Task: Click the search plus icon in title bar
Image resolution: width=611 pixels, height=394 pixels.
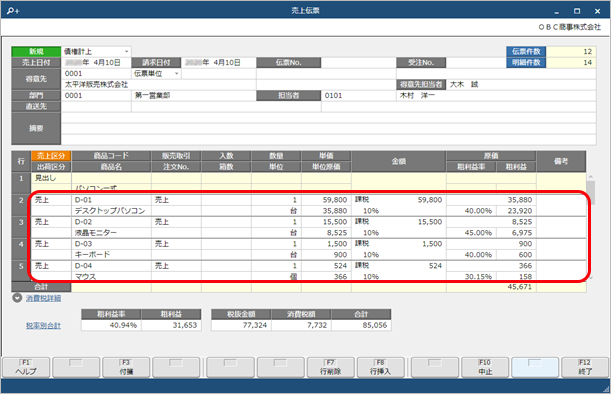Action: coord(13,11)
